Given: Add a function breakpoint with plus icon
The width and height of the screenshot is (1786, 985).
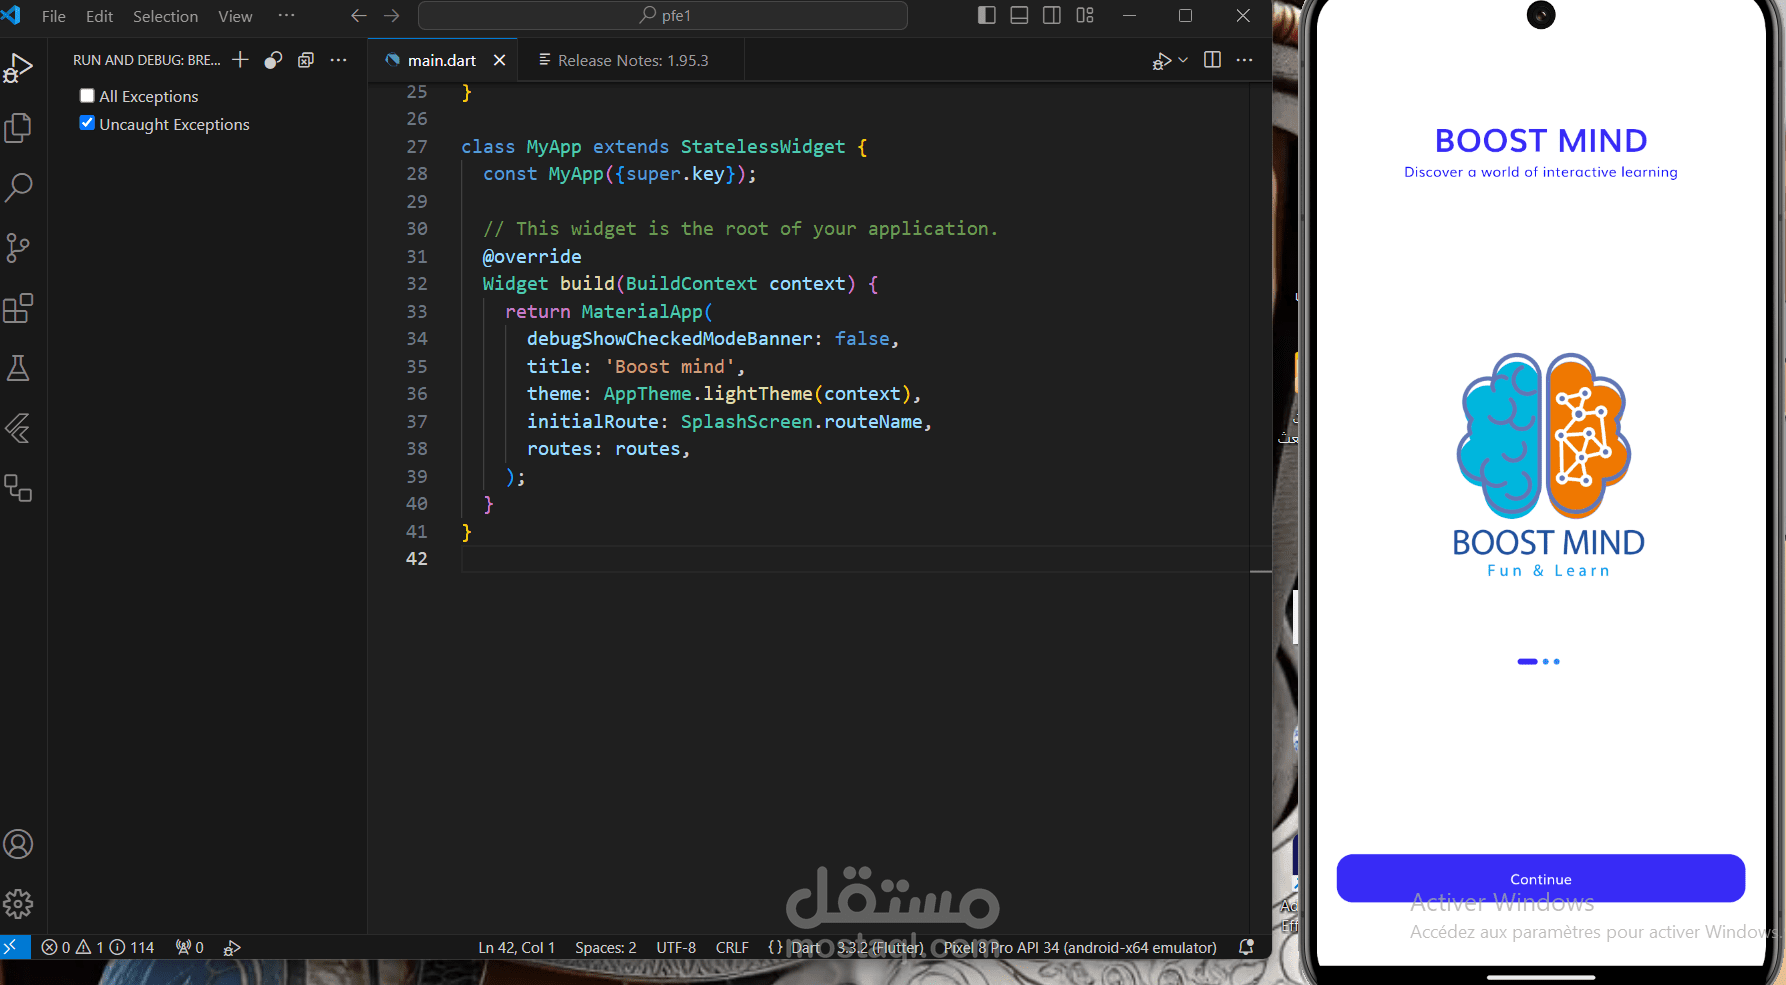Looking at the screenshot, I should [240, 60].
